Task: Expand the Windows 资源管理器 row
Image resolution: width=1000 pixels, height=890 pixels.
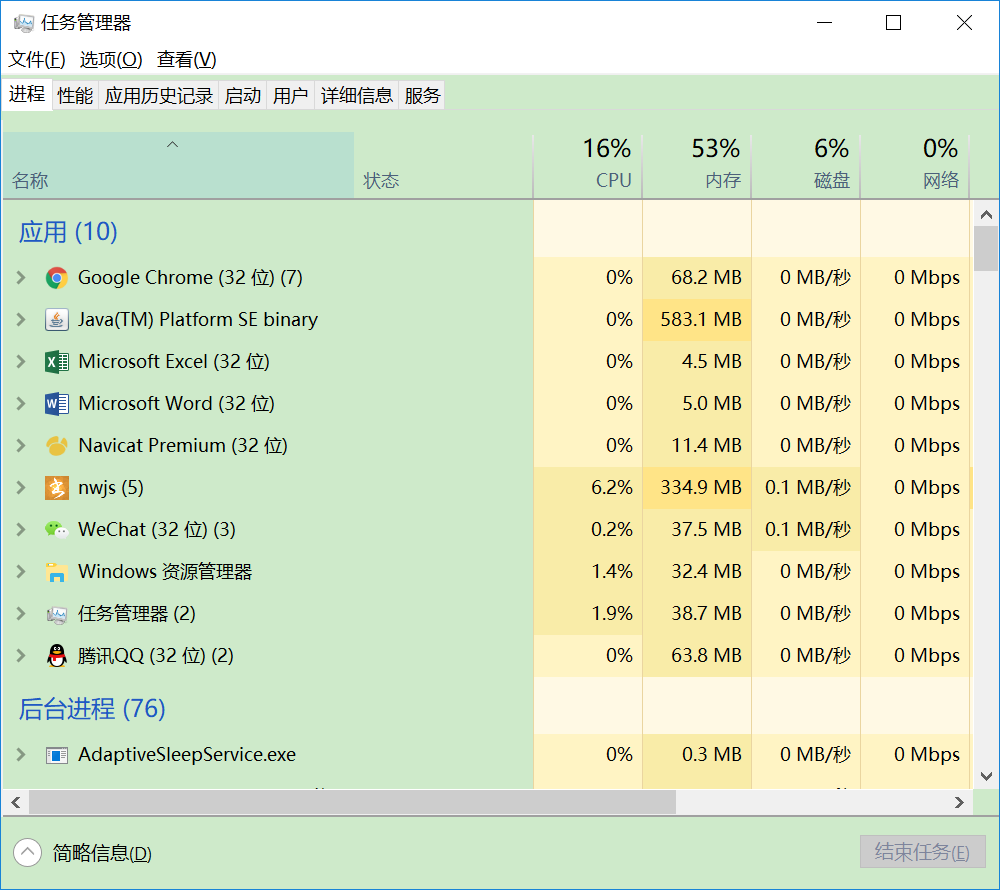Action: tap(21, 572)
